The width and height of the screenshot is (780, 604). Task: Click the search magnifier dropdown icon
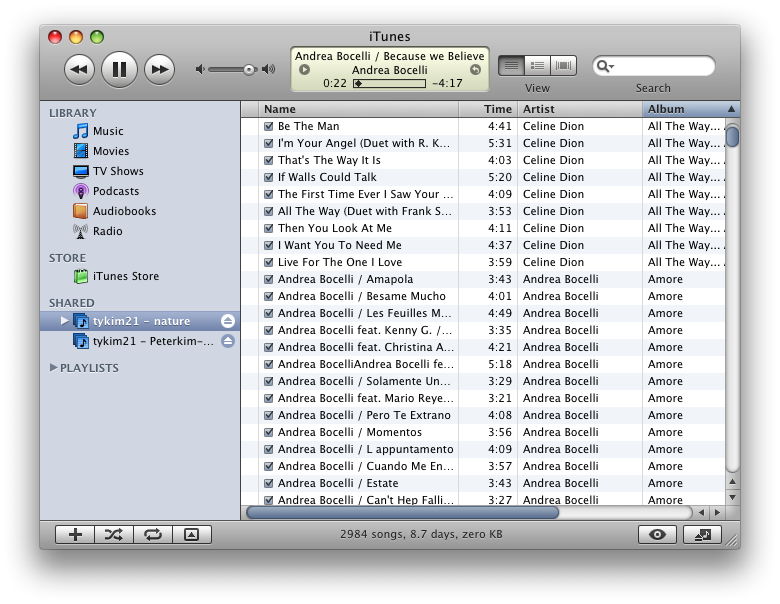pyautogui.click(x=605, y=66)
